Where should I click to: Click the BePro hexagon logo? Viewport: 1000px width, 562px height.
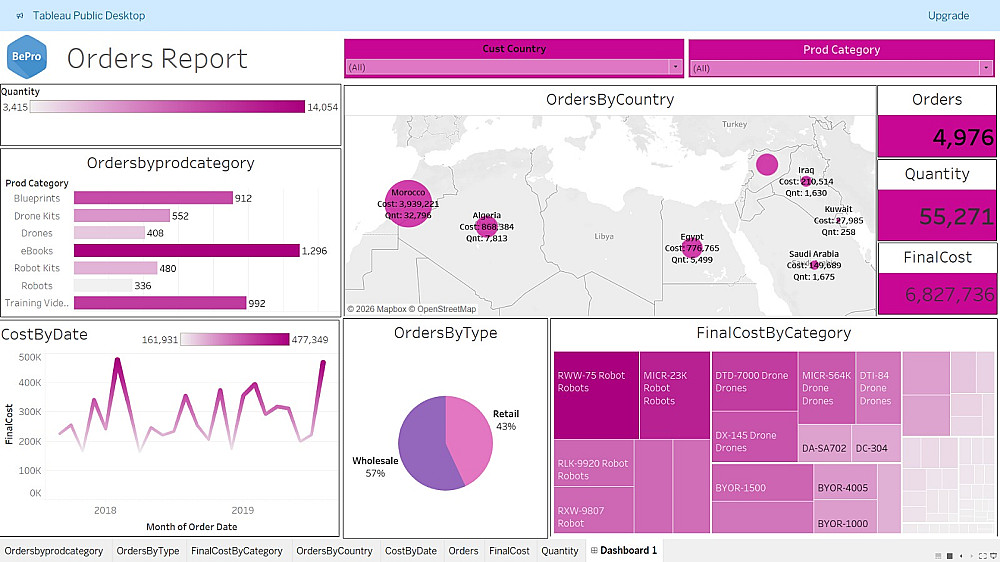pyautogui.click(x=27, y=57)
